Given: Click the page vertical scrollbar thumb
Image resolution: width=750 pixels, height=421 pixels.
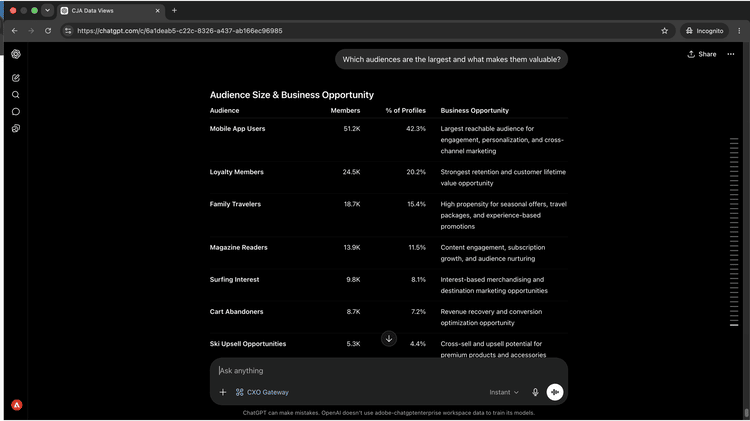Looking at the screenshot, I should tap(747, 412).
